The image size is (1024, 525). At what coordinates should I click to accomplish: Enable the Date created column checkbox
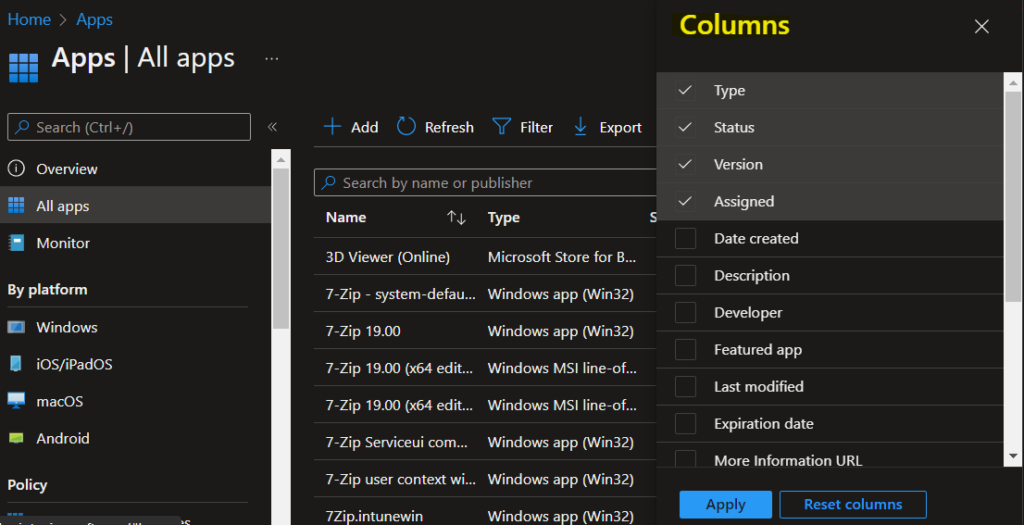click(x=685, y=238)
